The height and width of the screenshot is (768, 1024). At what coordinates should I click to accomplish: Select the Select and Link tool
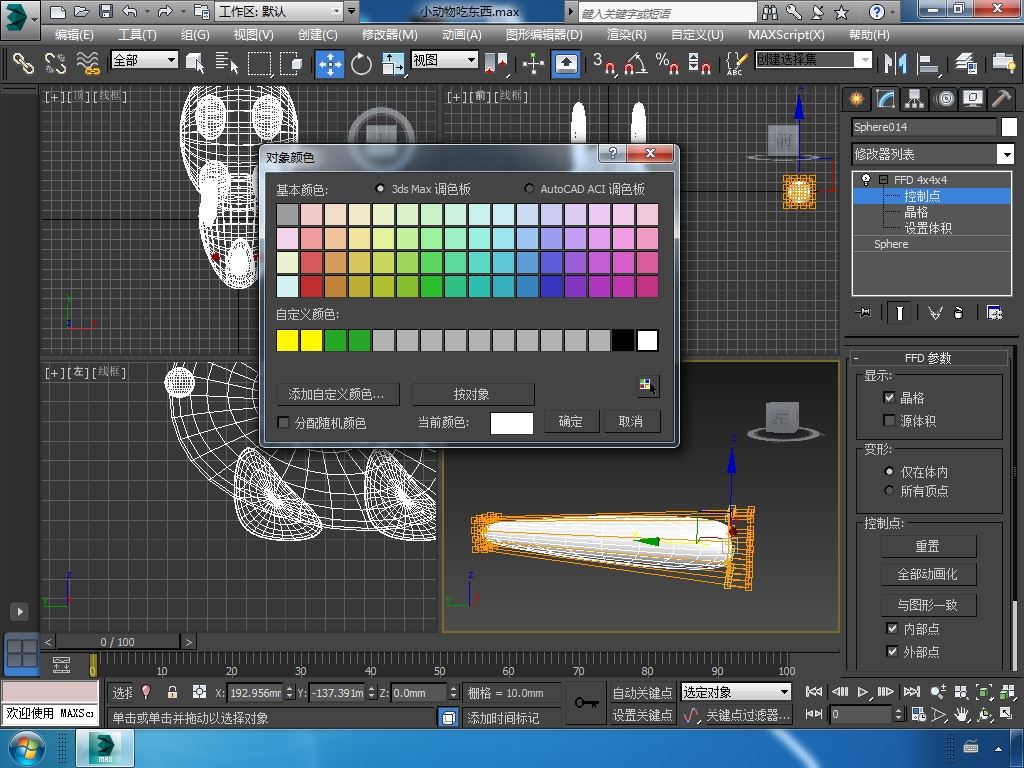pos(23,63)
